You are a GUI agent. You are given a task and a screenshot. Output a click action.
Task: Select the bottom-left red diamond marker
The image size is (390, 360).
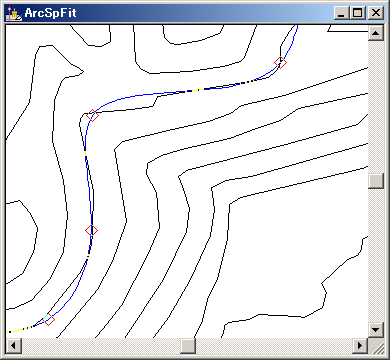[x=49, y=320]
